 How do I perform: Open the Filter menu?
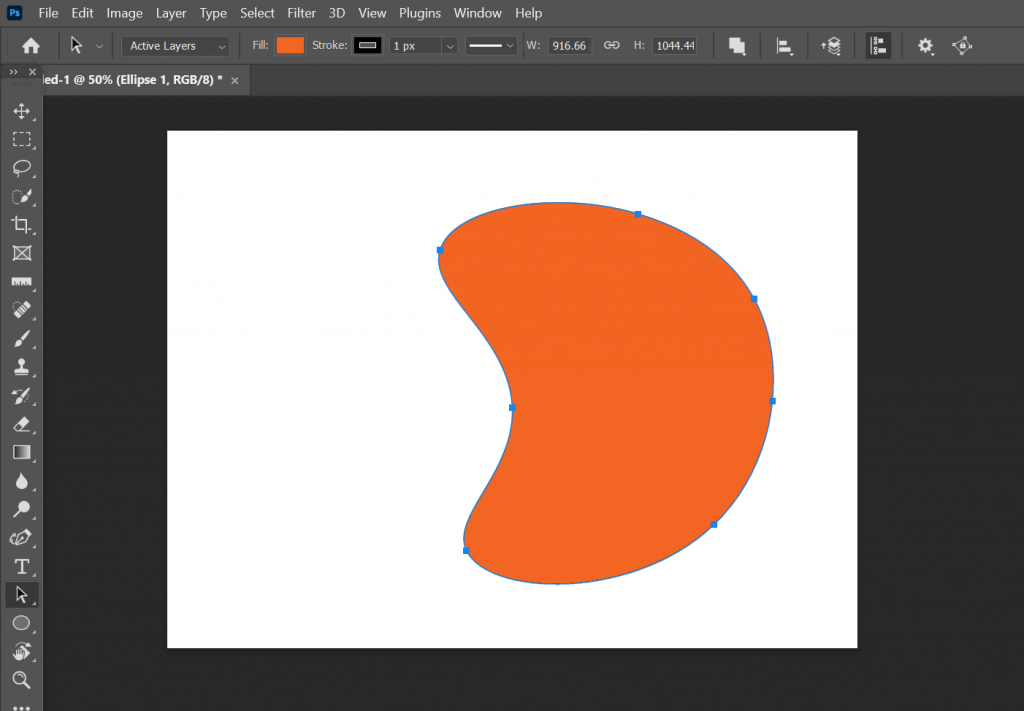tap(301, 13)
